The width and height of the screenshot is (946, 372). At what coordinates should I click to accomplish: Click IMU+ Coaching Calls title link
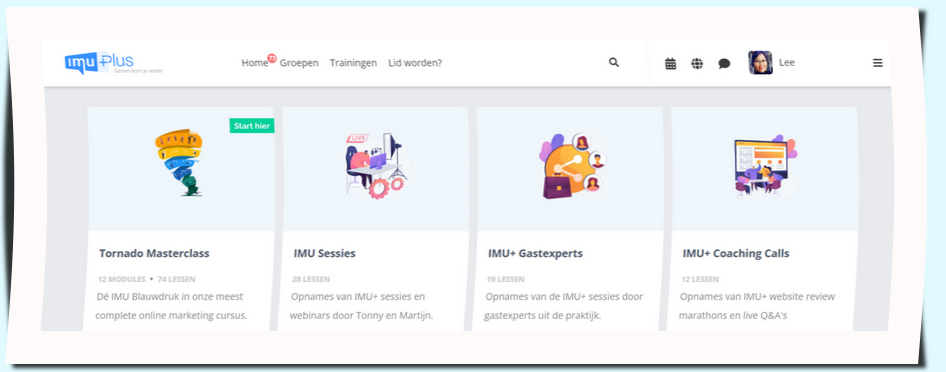click(735, 253)
